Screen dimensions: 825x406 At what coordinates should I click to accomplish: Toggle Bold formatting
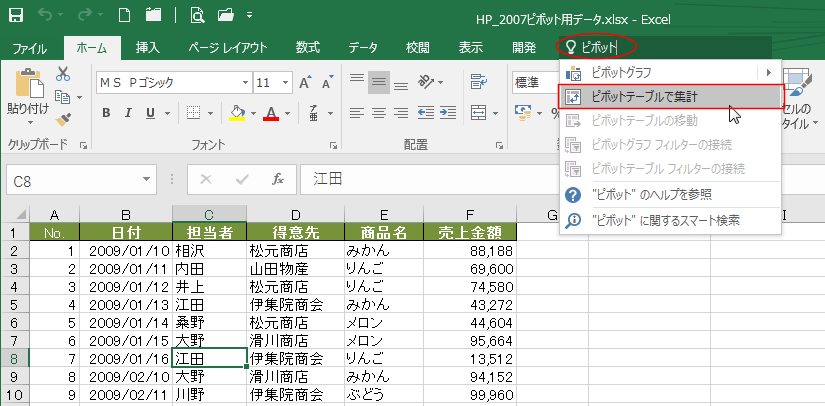107,113
